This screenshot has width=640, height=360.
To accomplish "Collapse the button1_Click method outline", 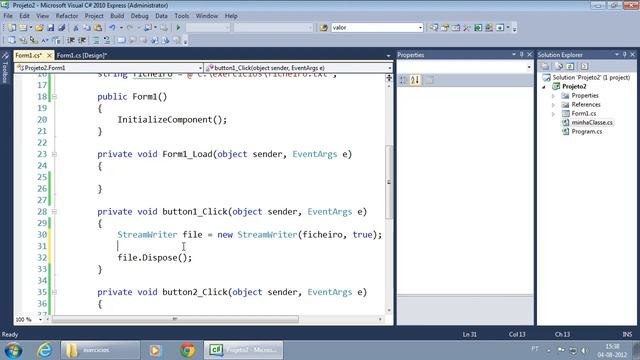I will pos(54,212).
